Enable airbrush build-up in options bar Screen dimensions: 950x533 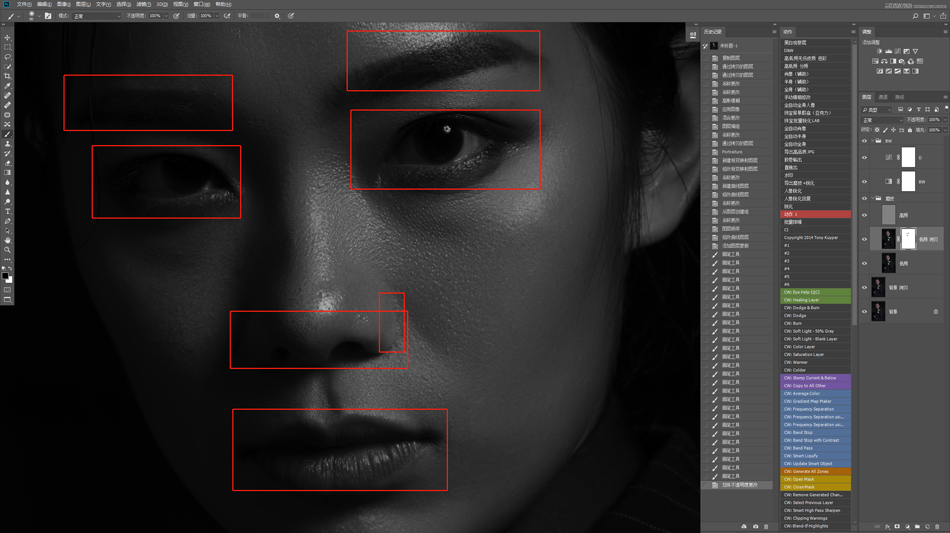coord(227,16)
